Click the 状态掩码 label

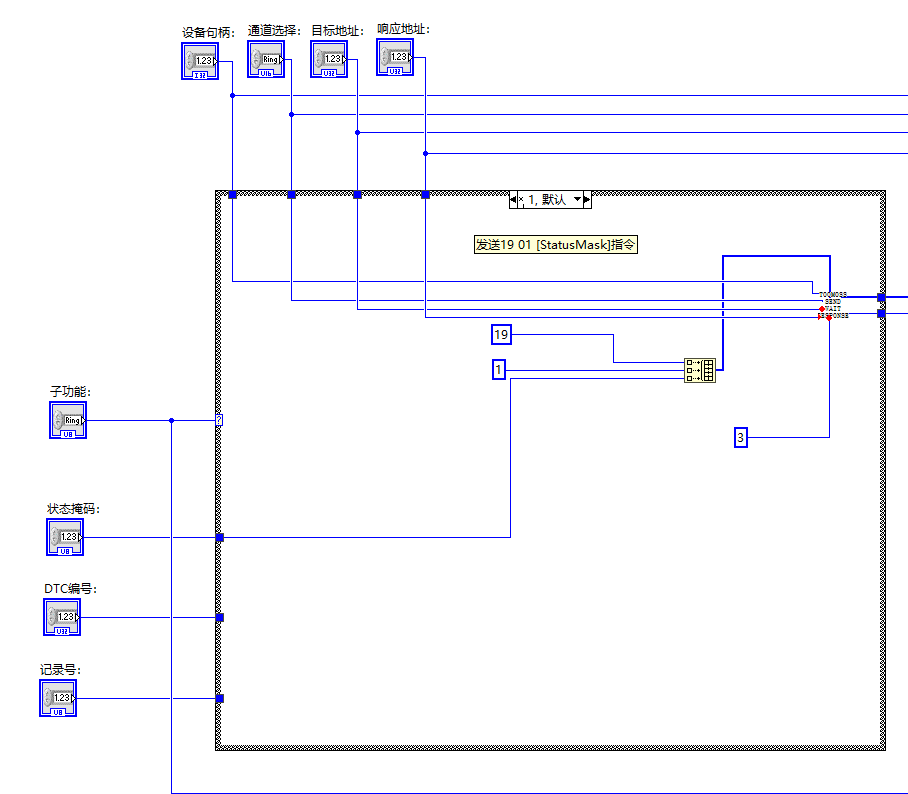click(74, 508)
